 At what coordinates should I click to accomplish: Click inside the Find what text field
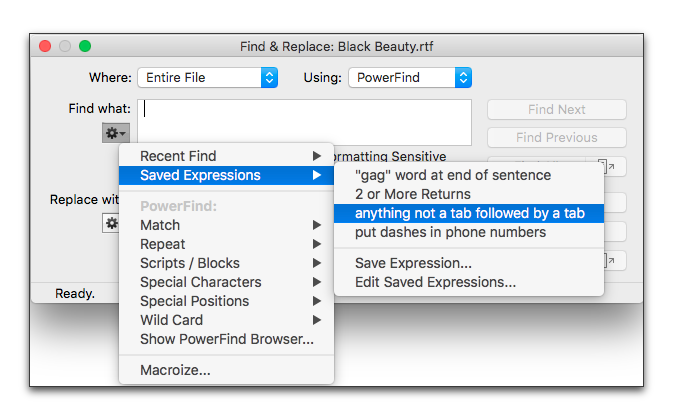click(305, 122)
